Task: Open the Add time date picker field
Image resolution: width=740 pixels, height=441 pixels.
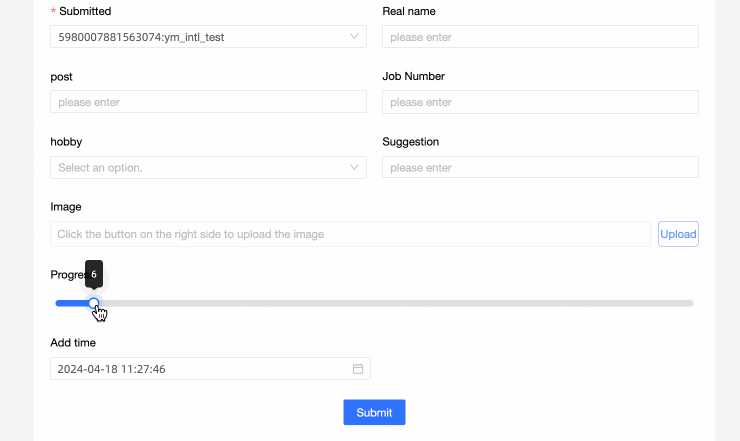Action: click(200, 369)
